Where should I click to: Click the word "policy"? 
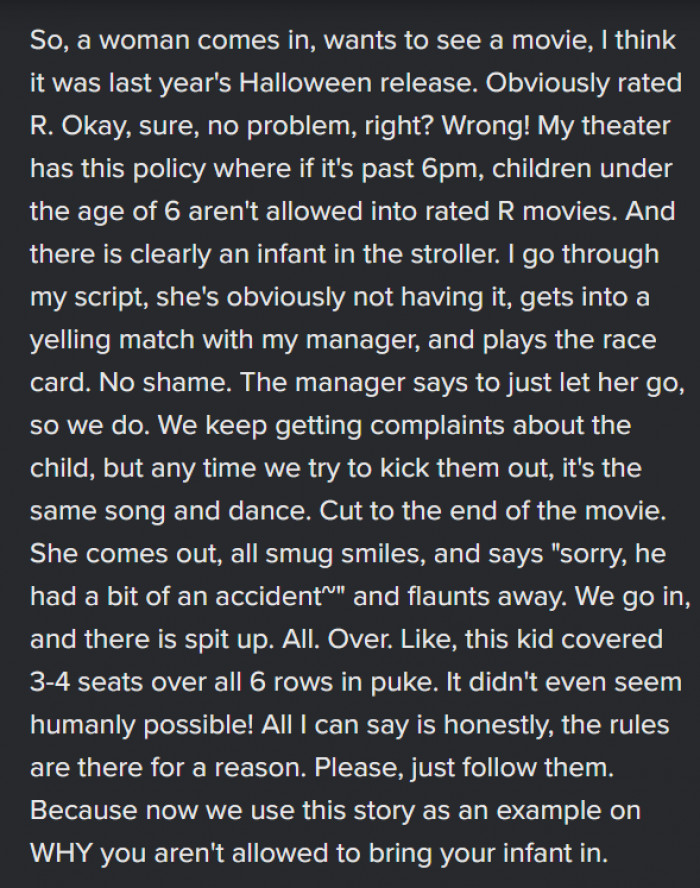[x=169, y=169]
